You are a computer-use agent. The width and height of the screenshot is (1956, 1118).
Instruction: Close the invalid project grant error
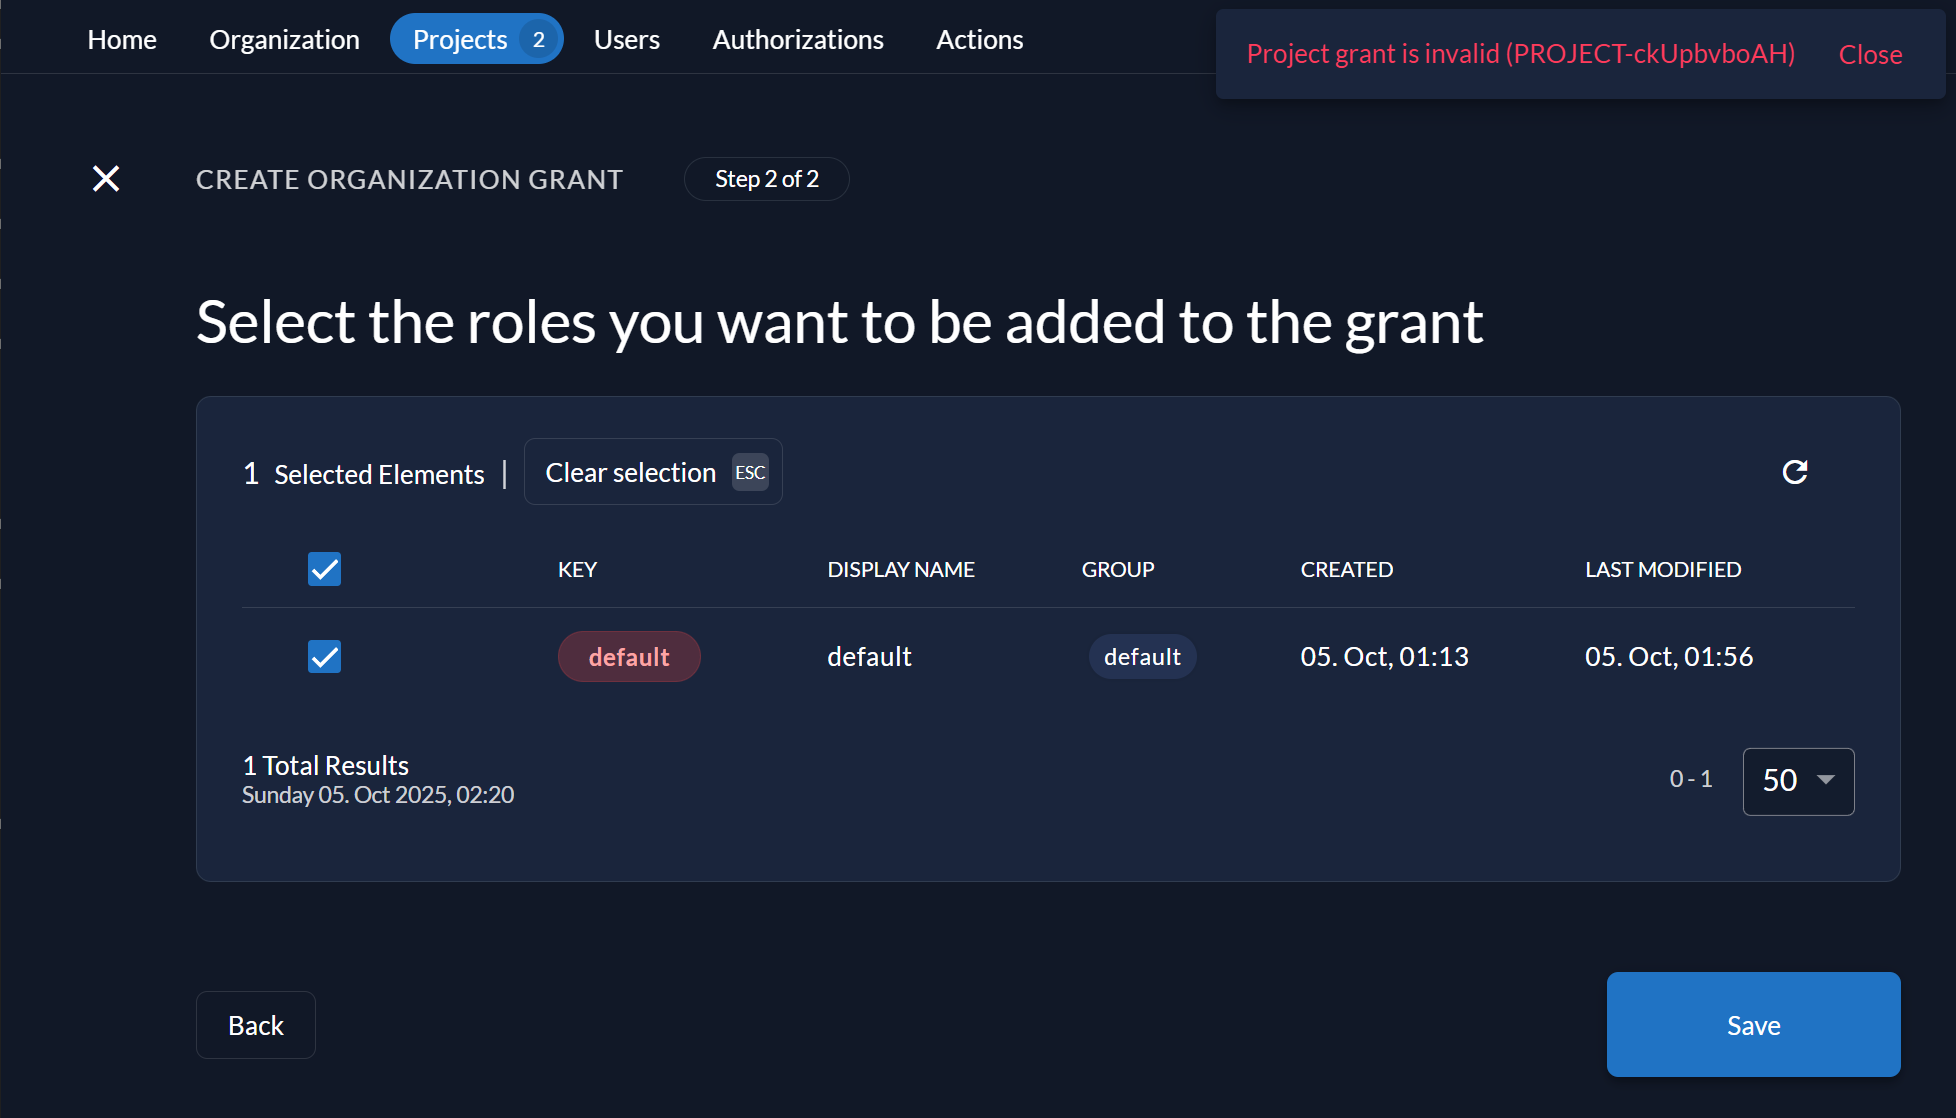1870,55
